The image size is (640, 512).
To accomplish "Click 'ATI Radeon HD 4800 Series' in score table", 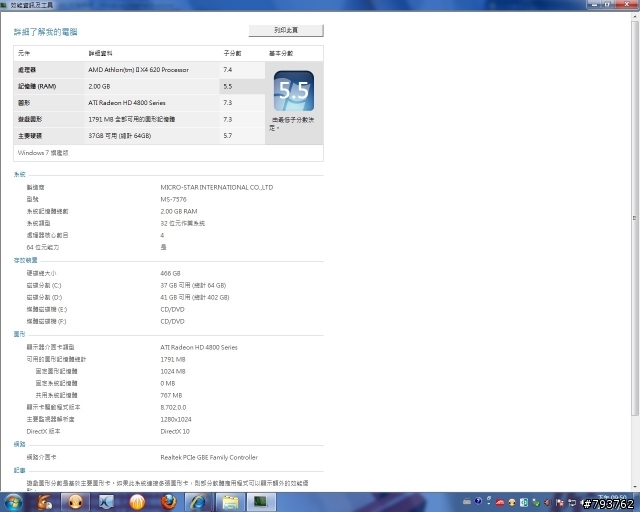I will click(127, 103).
